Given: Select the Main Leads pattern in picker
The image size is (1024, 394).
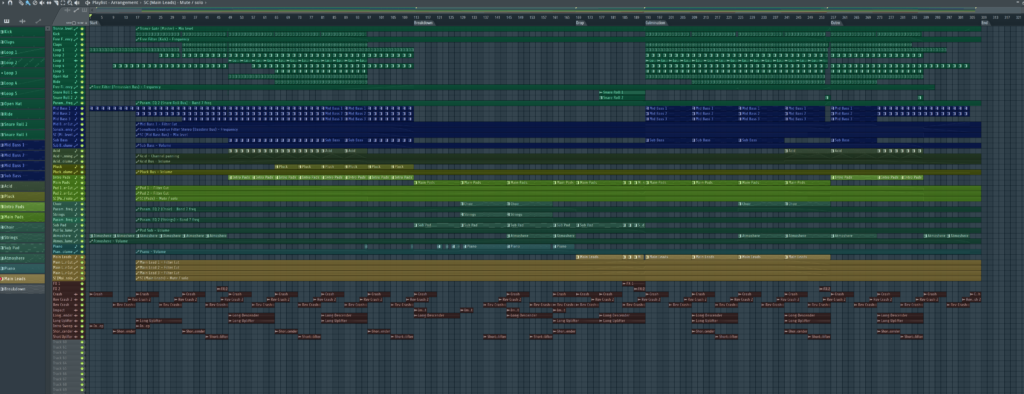Looking at the screenshot, I should click(x=23, y=278).
